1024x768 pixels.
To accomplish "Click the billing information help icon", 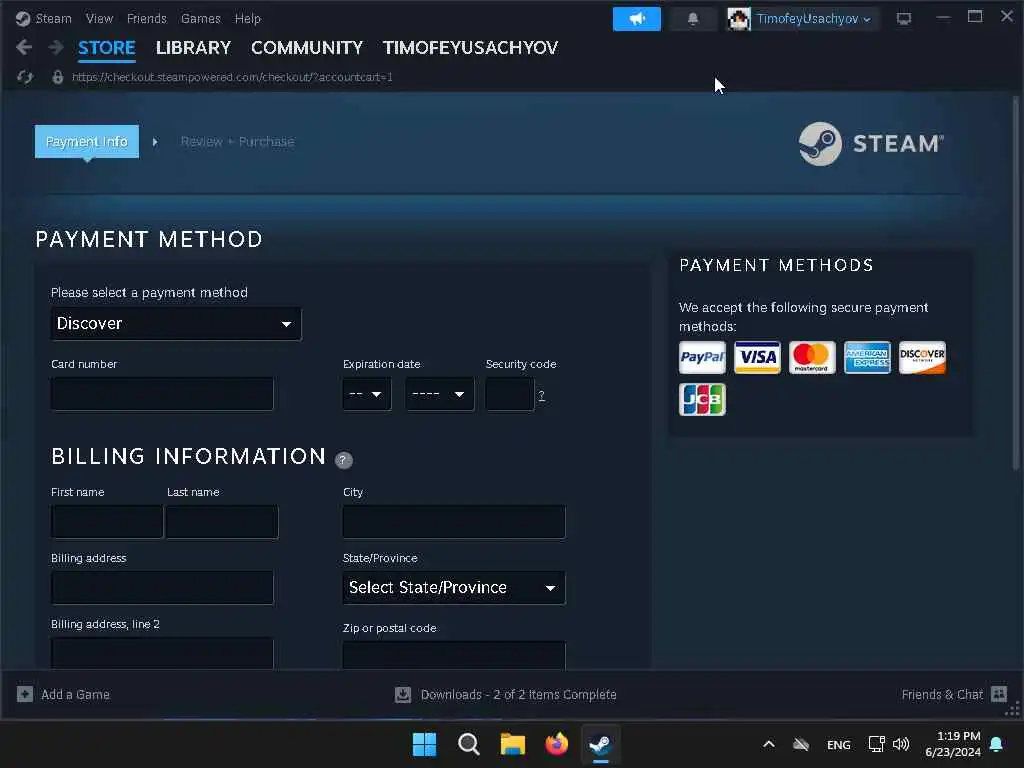I will [344, 460].
